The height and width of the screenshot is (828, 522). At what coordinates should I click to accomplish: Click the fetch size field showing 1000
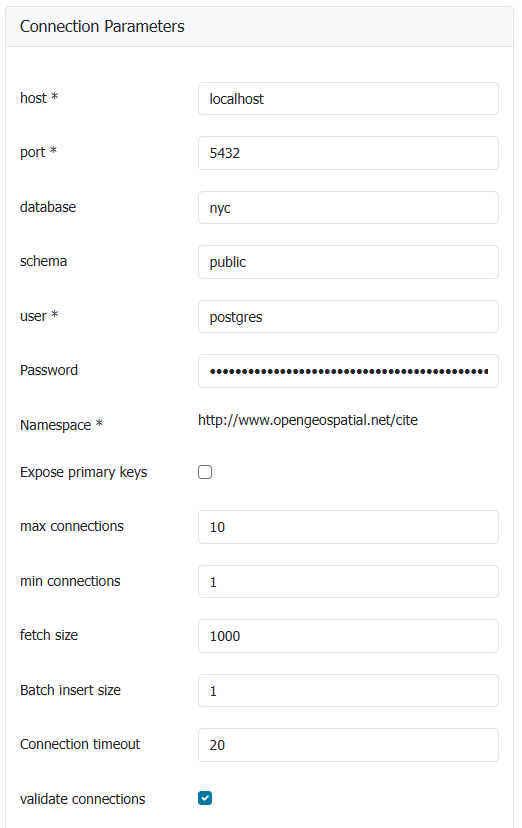pyautogui.click(x=348, y=636)
